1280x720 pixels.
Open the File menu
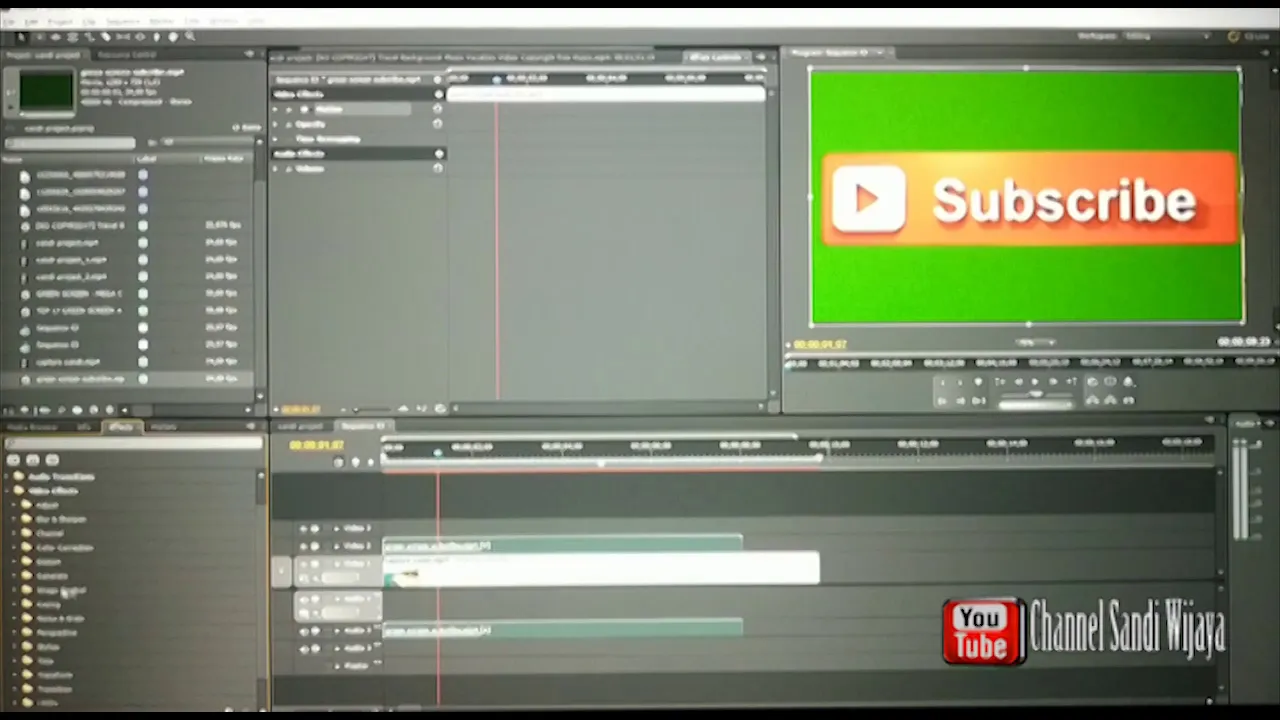(x=7, y=21)
